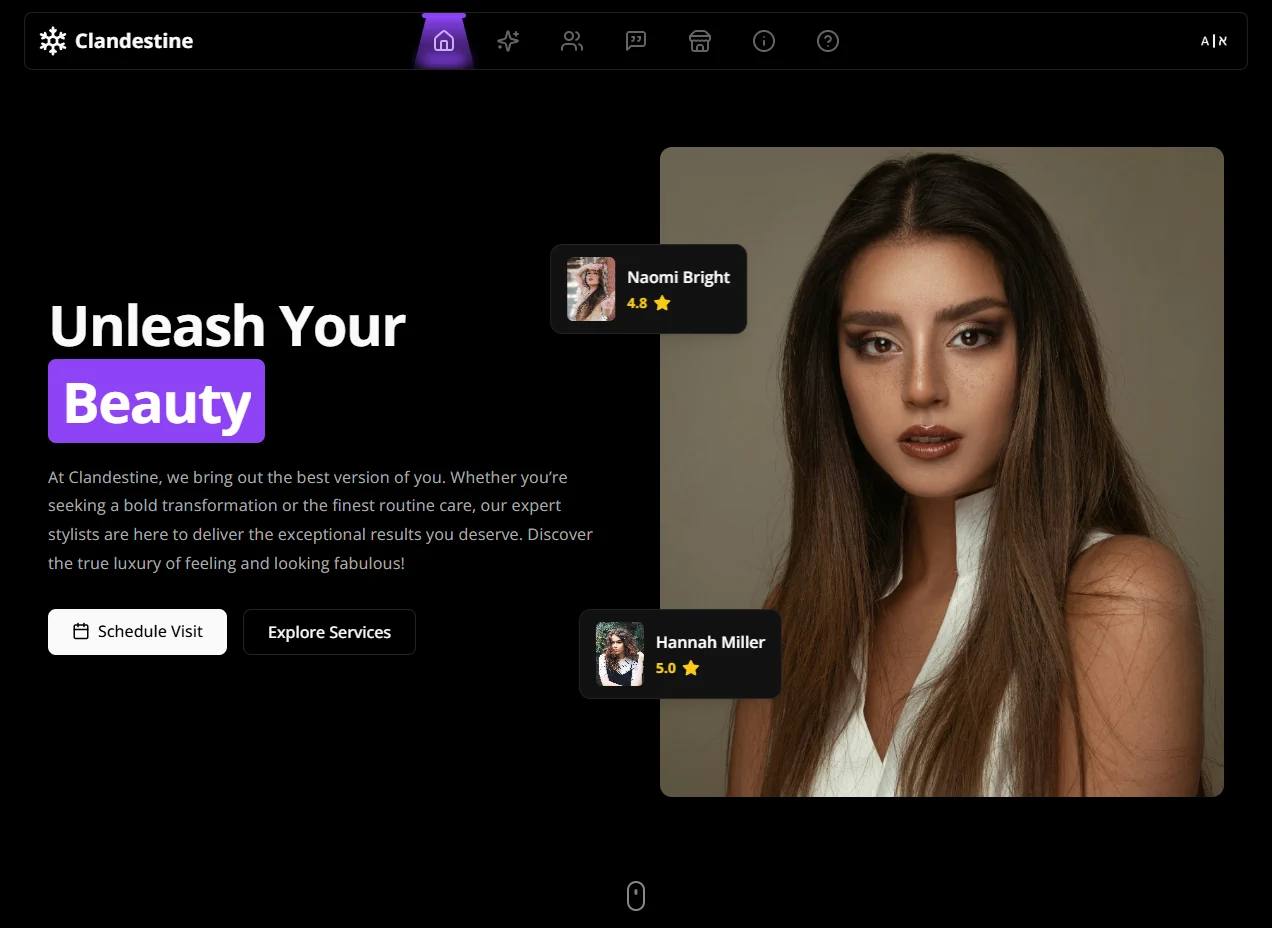Select the Hannah Miller name text
The image size is (1272, 928).
pyautogui.click(x=710, y=642)
